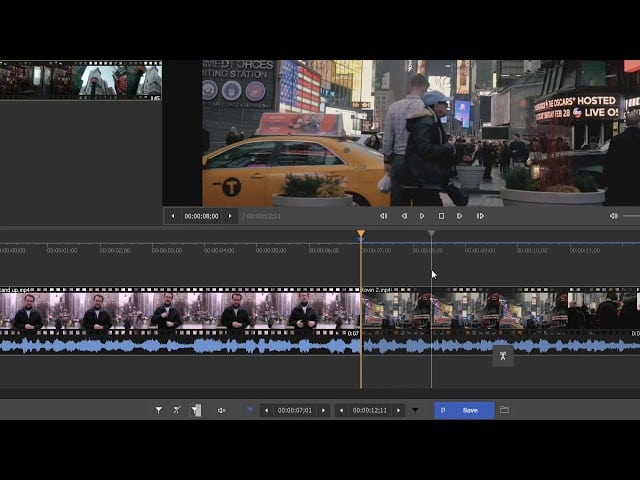Step one frame forward in preview
This screenshot has height=480, width=640.
click(460, 216)
